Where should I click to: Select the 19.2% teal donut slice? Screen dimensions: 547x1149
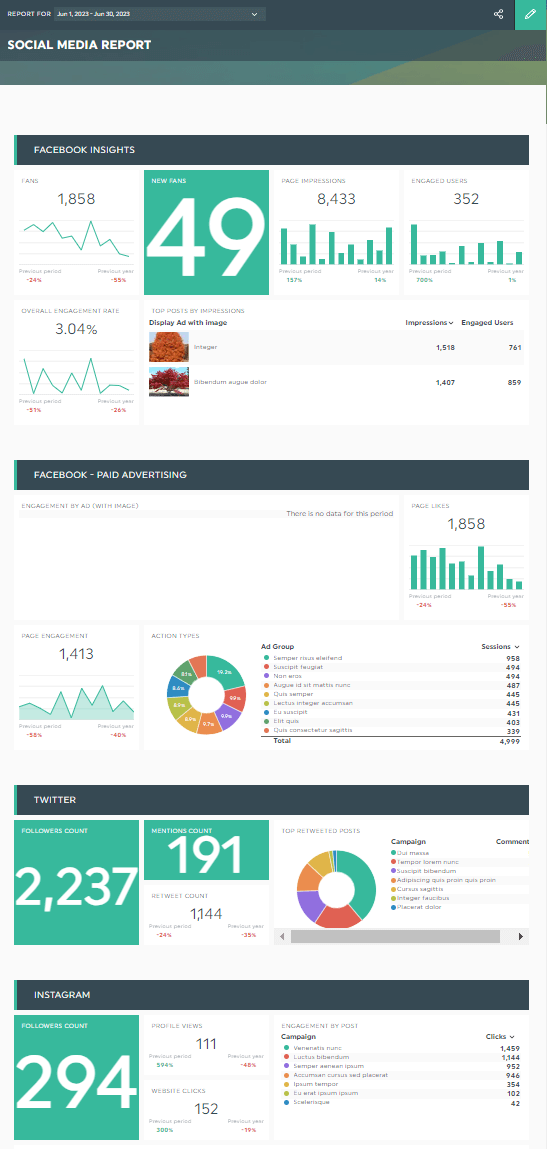click(224, 672)
